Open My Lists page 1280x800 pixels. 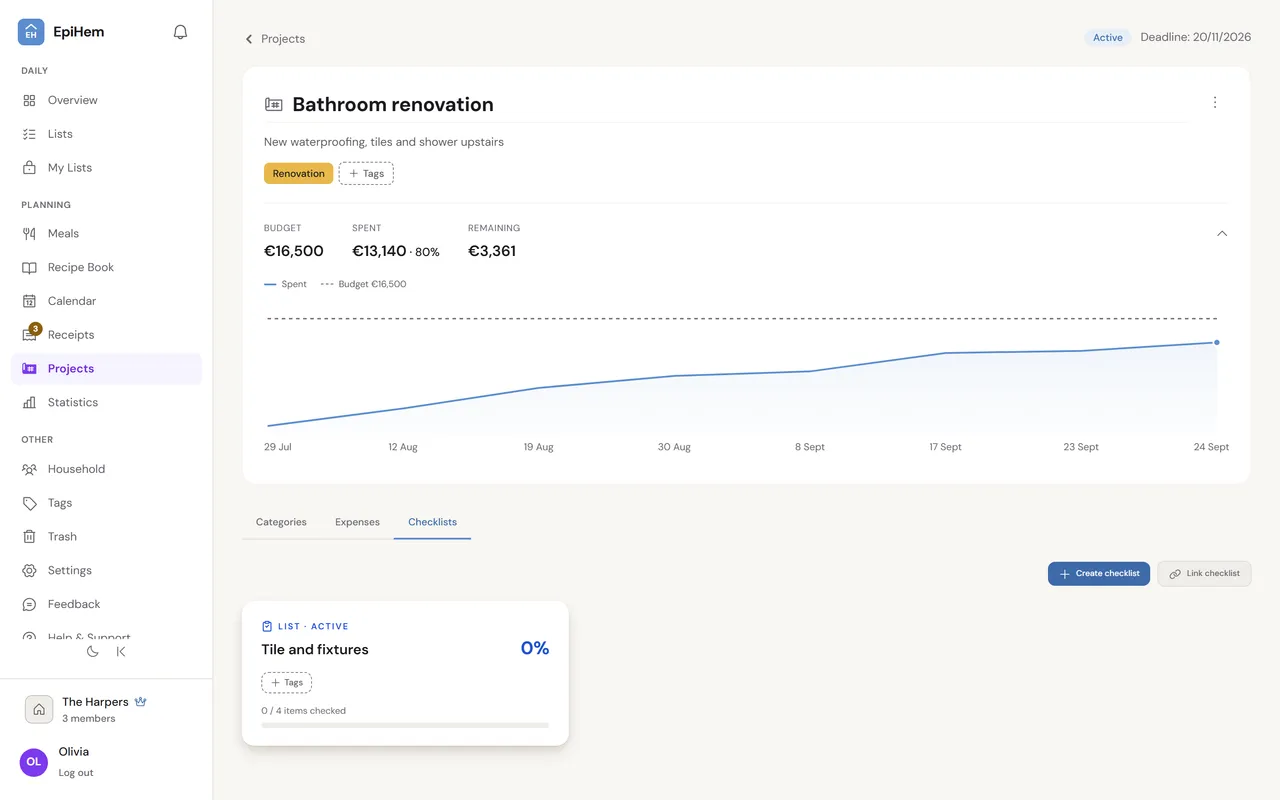106,168
